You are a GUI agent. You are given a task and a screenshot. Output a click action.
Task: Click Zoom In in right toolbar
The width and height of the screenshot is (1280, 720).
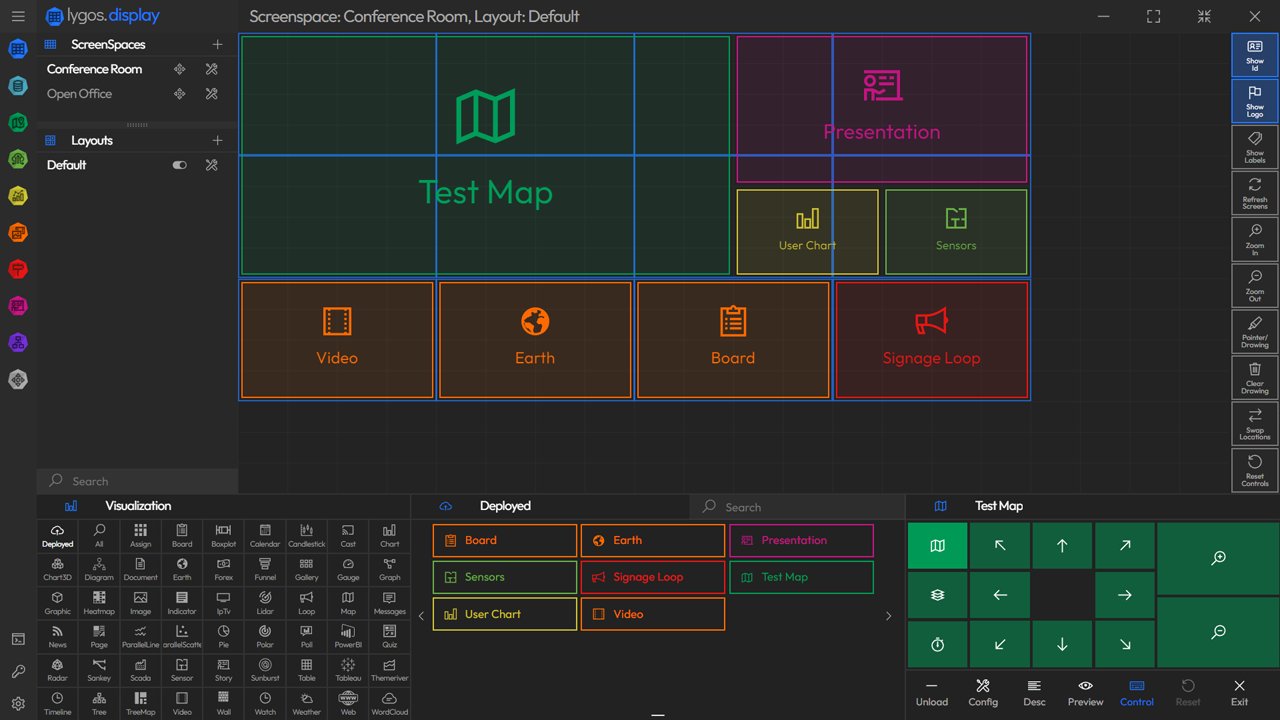click(1254, 238)
